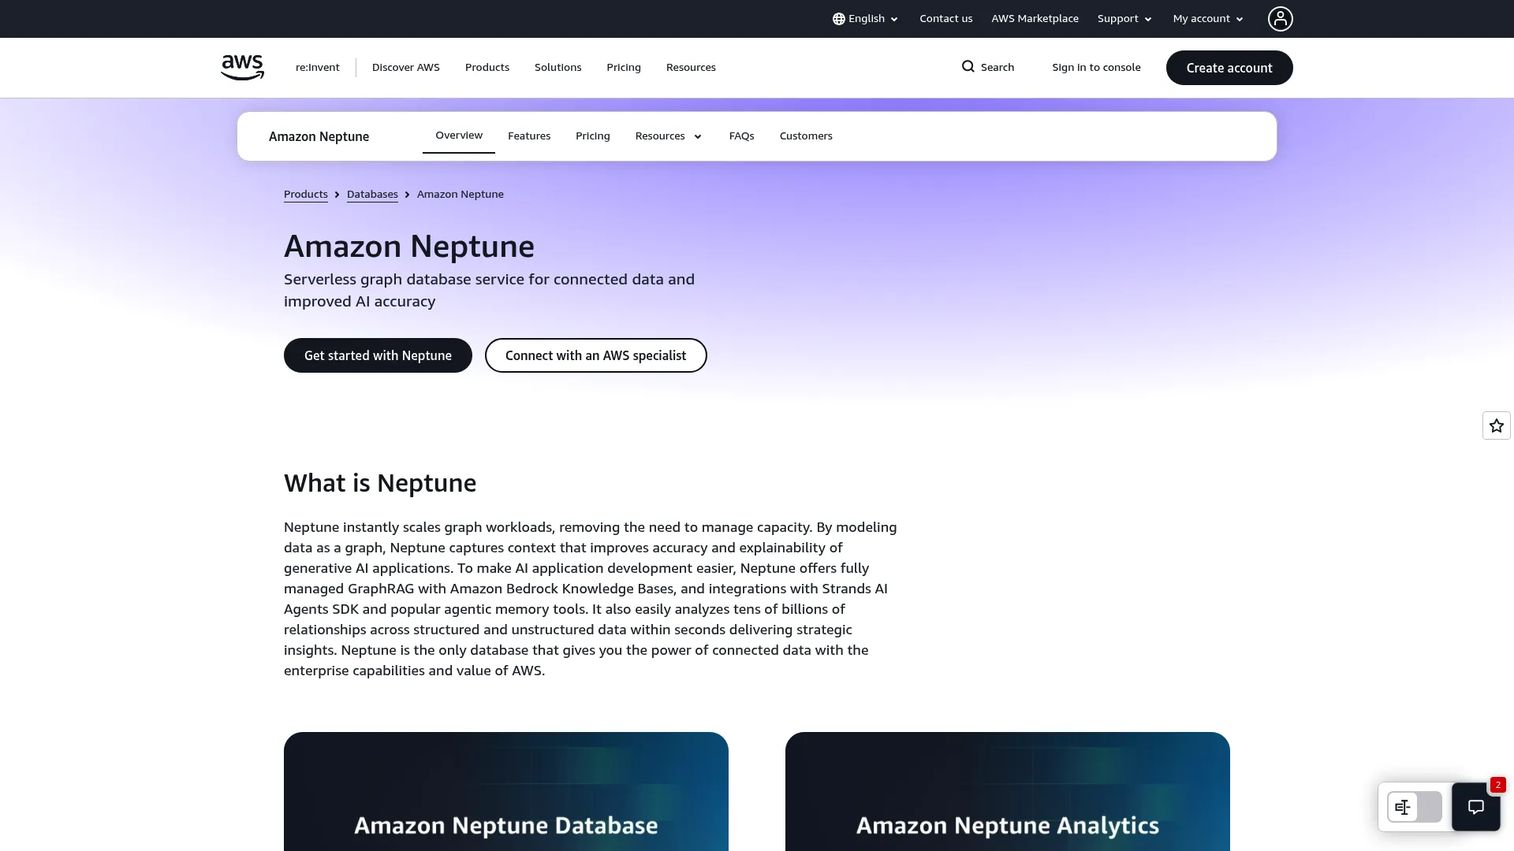Open the Discover AWS menu

(x=406, y=68)
